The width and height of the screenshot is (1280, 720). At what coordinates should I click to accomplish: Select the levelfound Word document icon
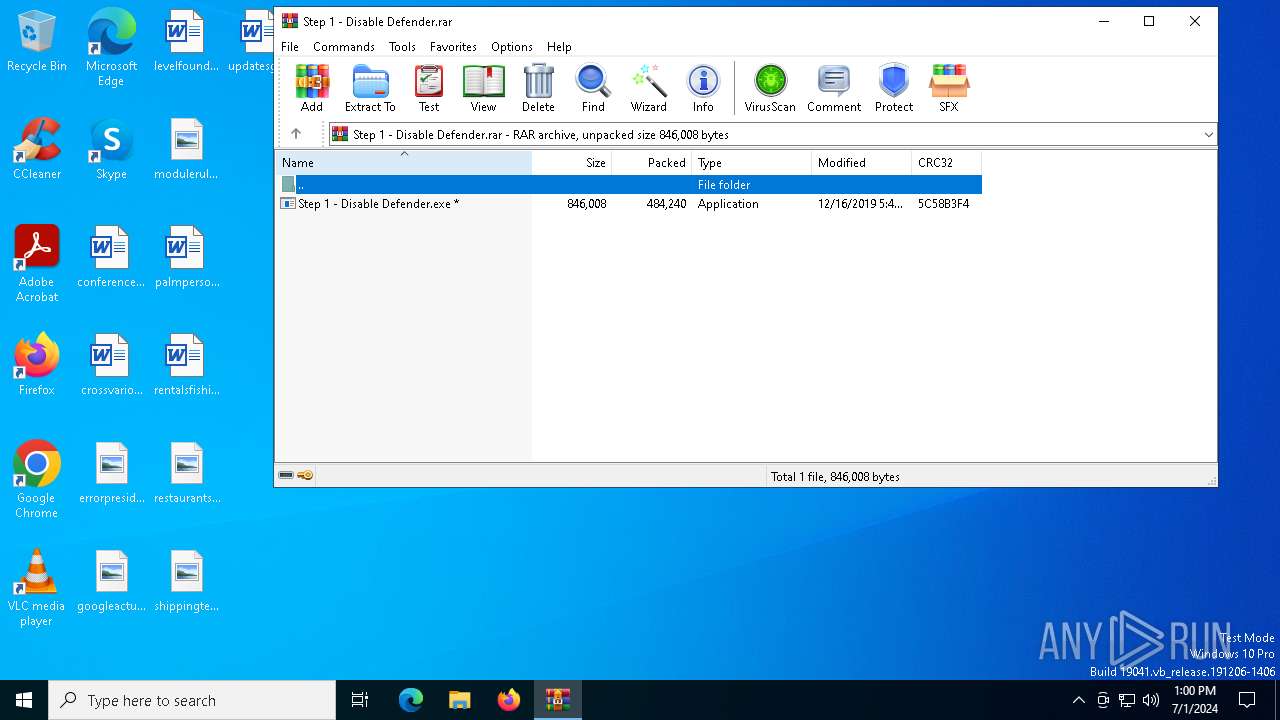coord(186,42)
